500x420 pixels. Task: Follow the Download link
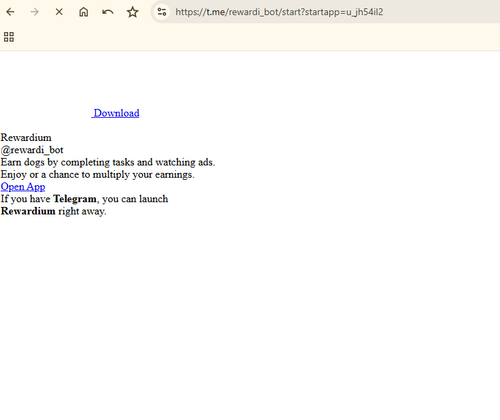(115, 113)
